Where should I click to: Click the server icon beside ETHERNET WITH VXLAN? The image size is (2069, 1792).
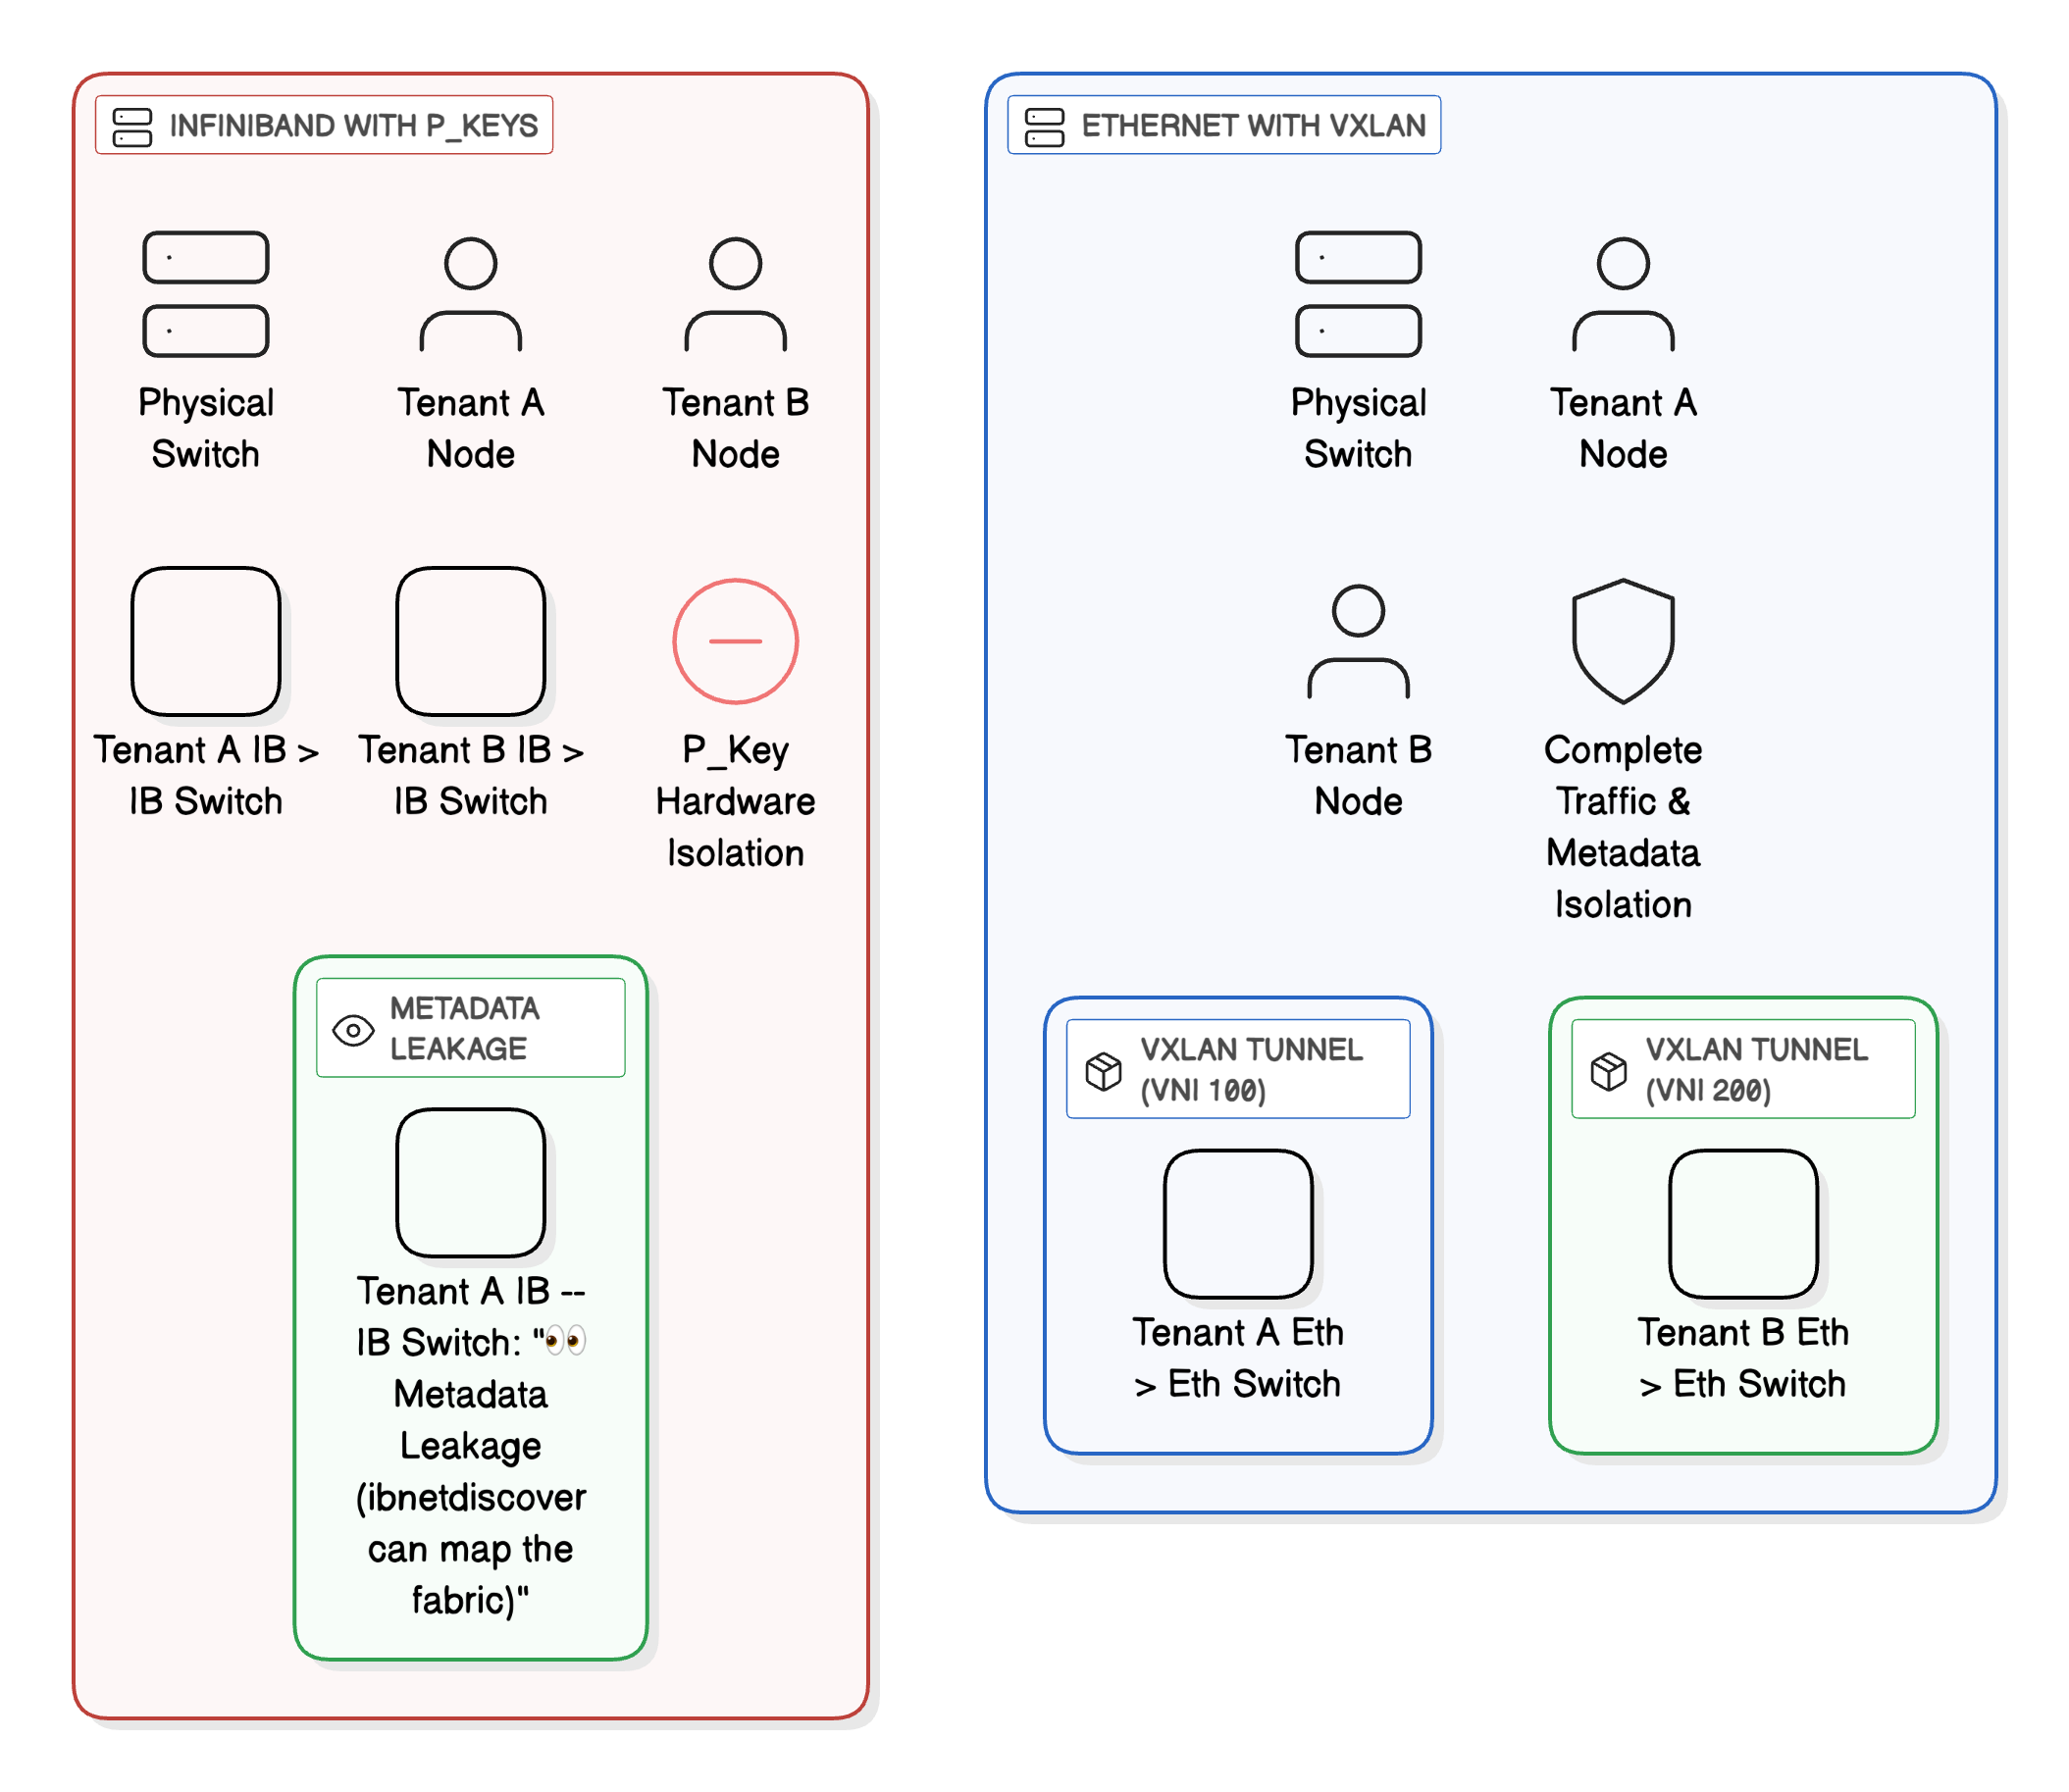(1043, 124)
